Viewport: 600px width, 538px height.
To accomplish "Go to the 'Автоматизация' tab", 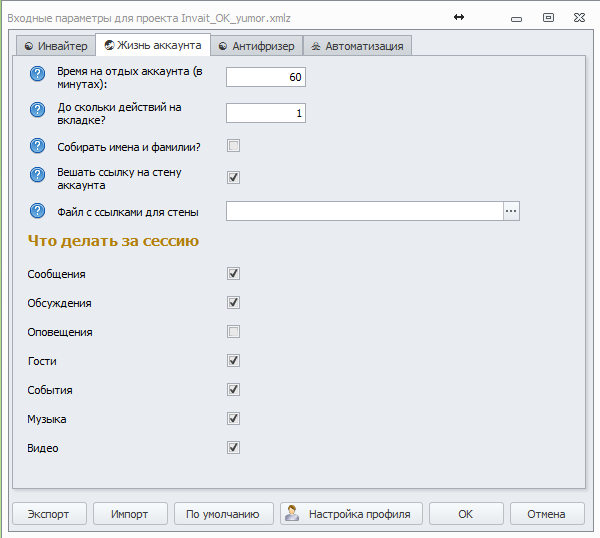I will pyautogui.click(x=357, y=46).
